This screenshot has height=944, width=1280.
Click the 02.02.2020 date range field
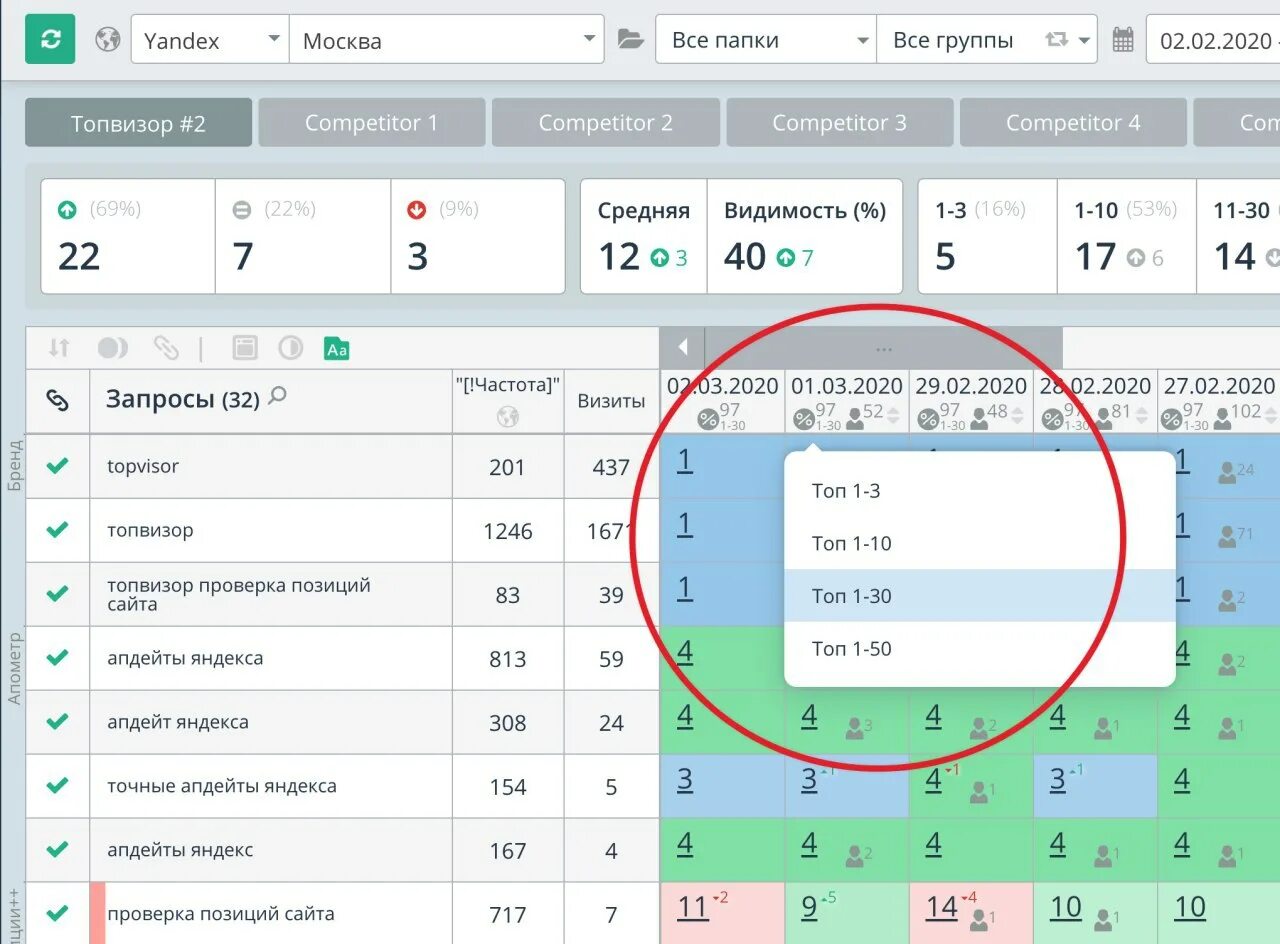tap(1213, 40)
